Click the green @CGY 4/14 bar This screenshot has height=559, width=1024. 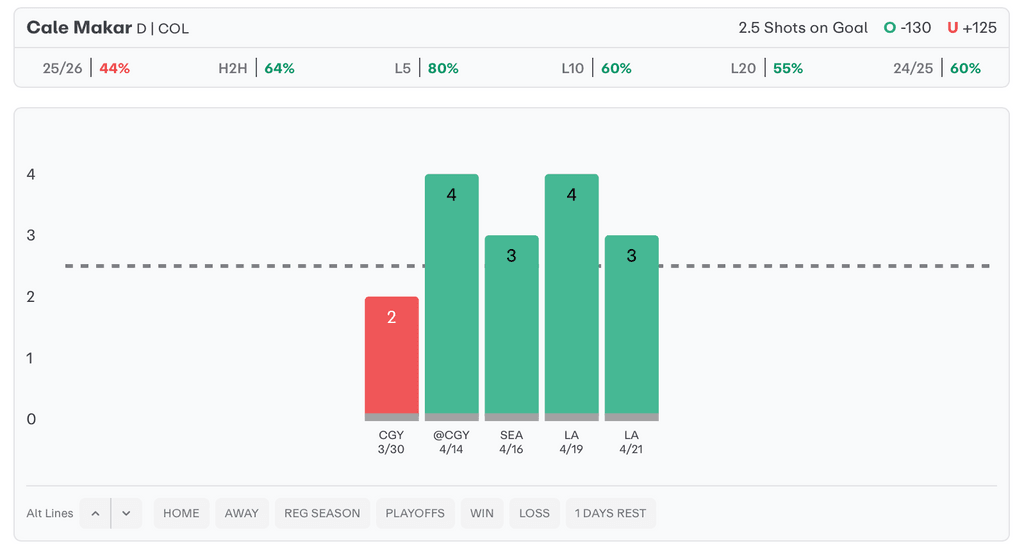[x=451, y=297]
